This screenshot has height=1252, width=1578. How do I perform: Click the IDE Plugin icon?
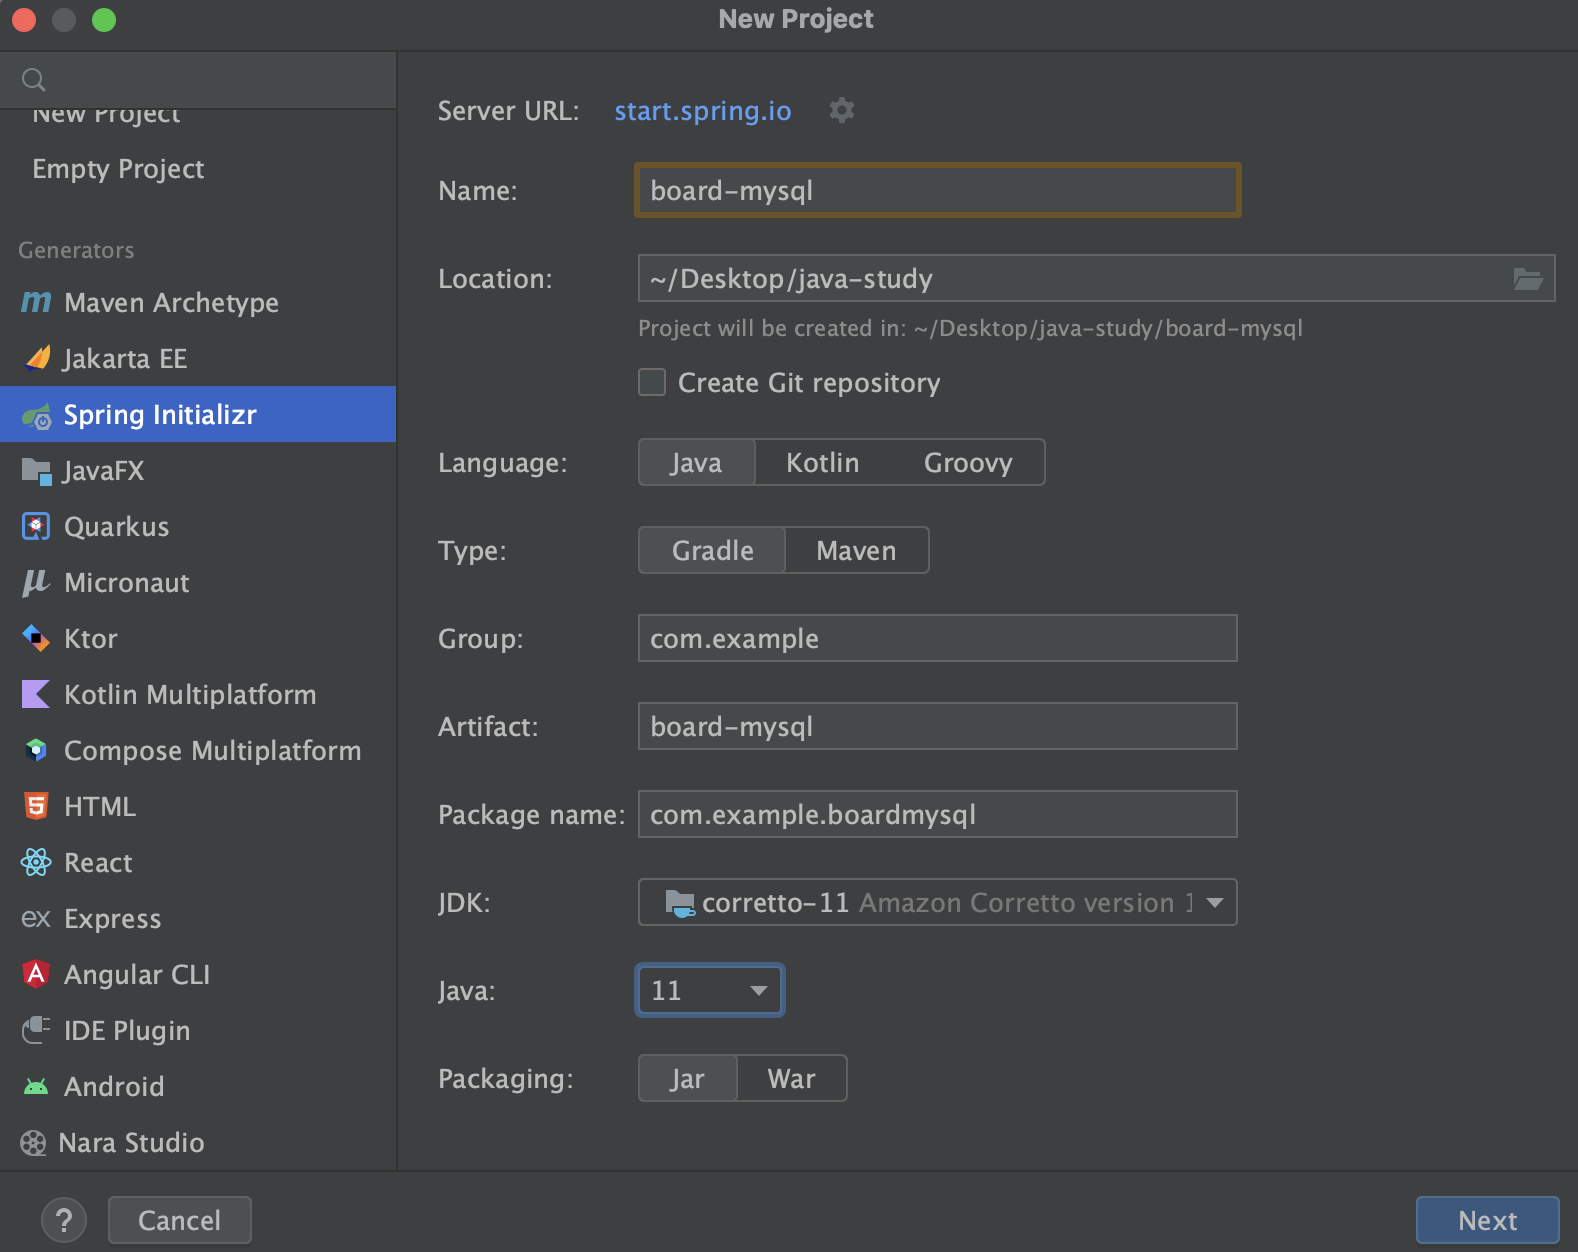click(x=36, y=1030)
